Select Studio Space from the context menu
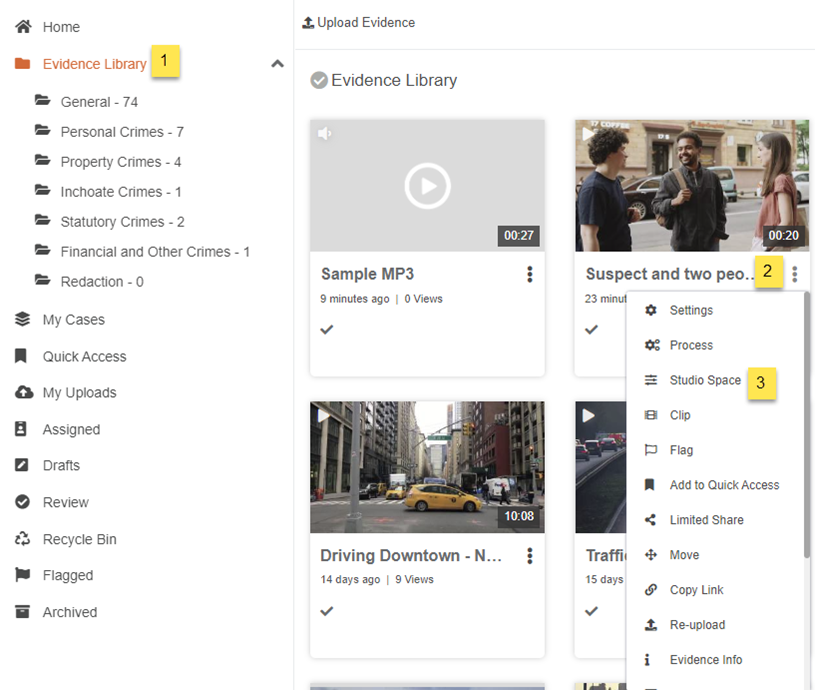Viewport: 815px width, 690px height. pos(705,380)
